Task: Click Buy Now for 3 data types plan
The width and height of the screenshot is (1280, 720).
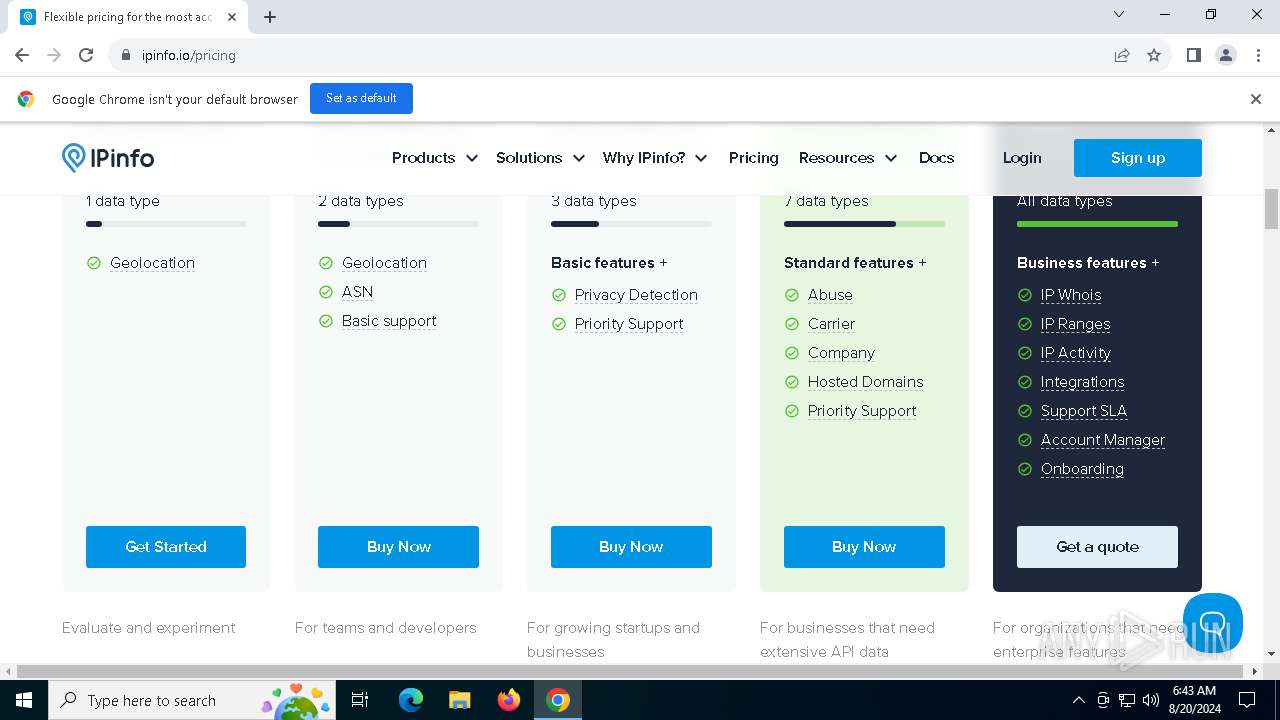Action: [631, 547]
